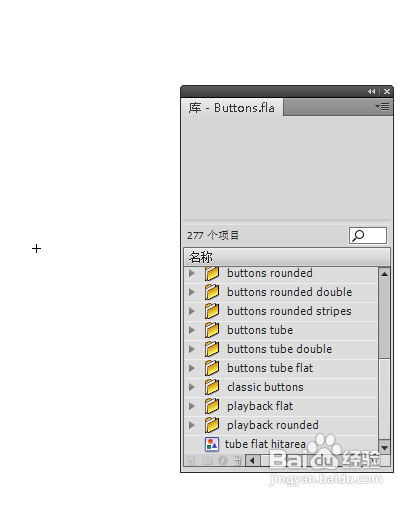413x507 pixels.
Task: Click the New Folder icon at panel bottom
Action: (207, 461)
